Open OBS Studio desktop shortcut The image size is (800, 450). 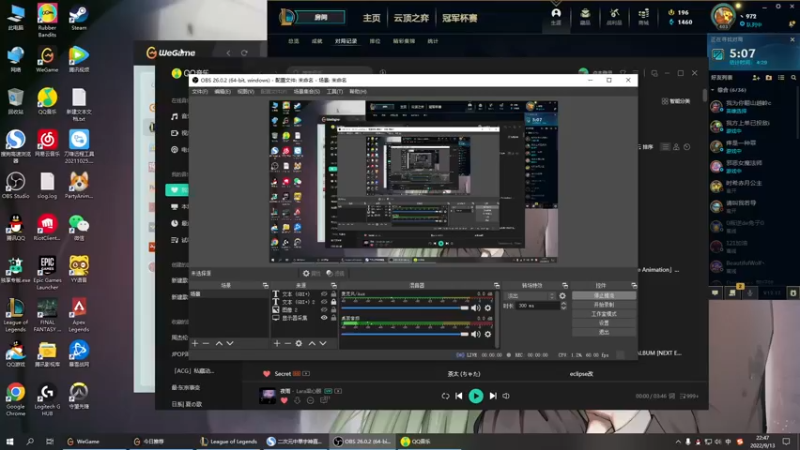(15, 185)
